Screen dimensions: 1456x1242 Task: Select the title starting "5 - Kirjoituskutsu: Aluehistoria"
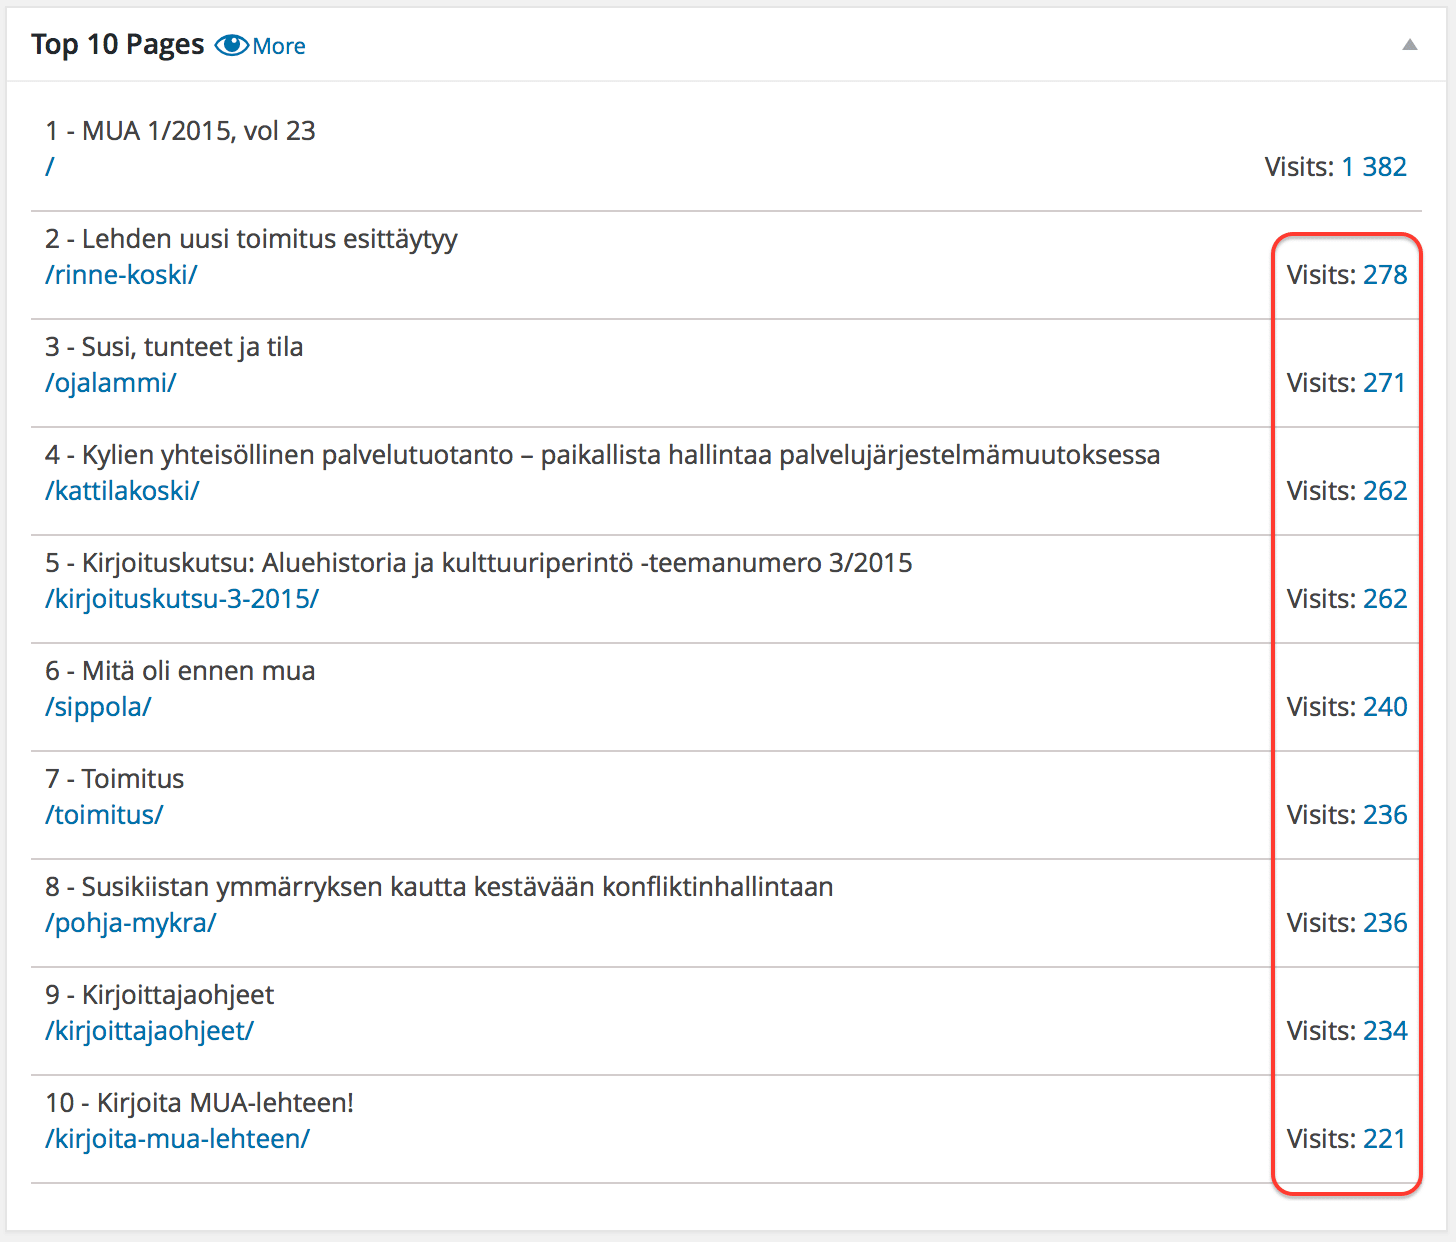(x=478, y=563)
